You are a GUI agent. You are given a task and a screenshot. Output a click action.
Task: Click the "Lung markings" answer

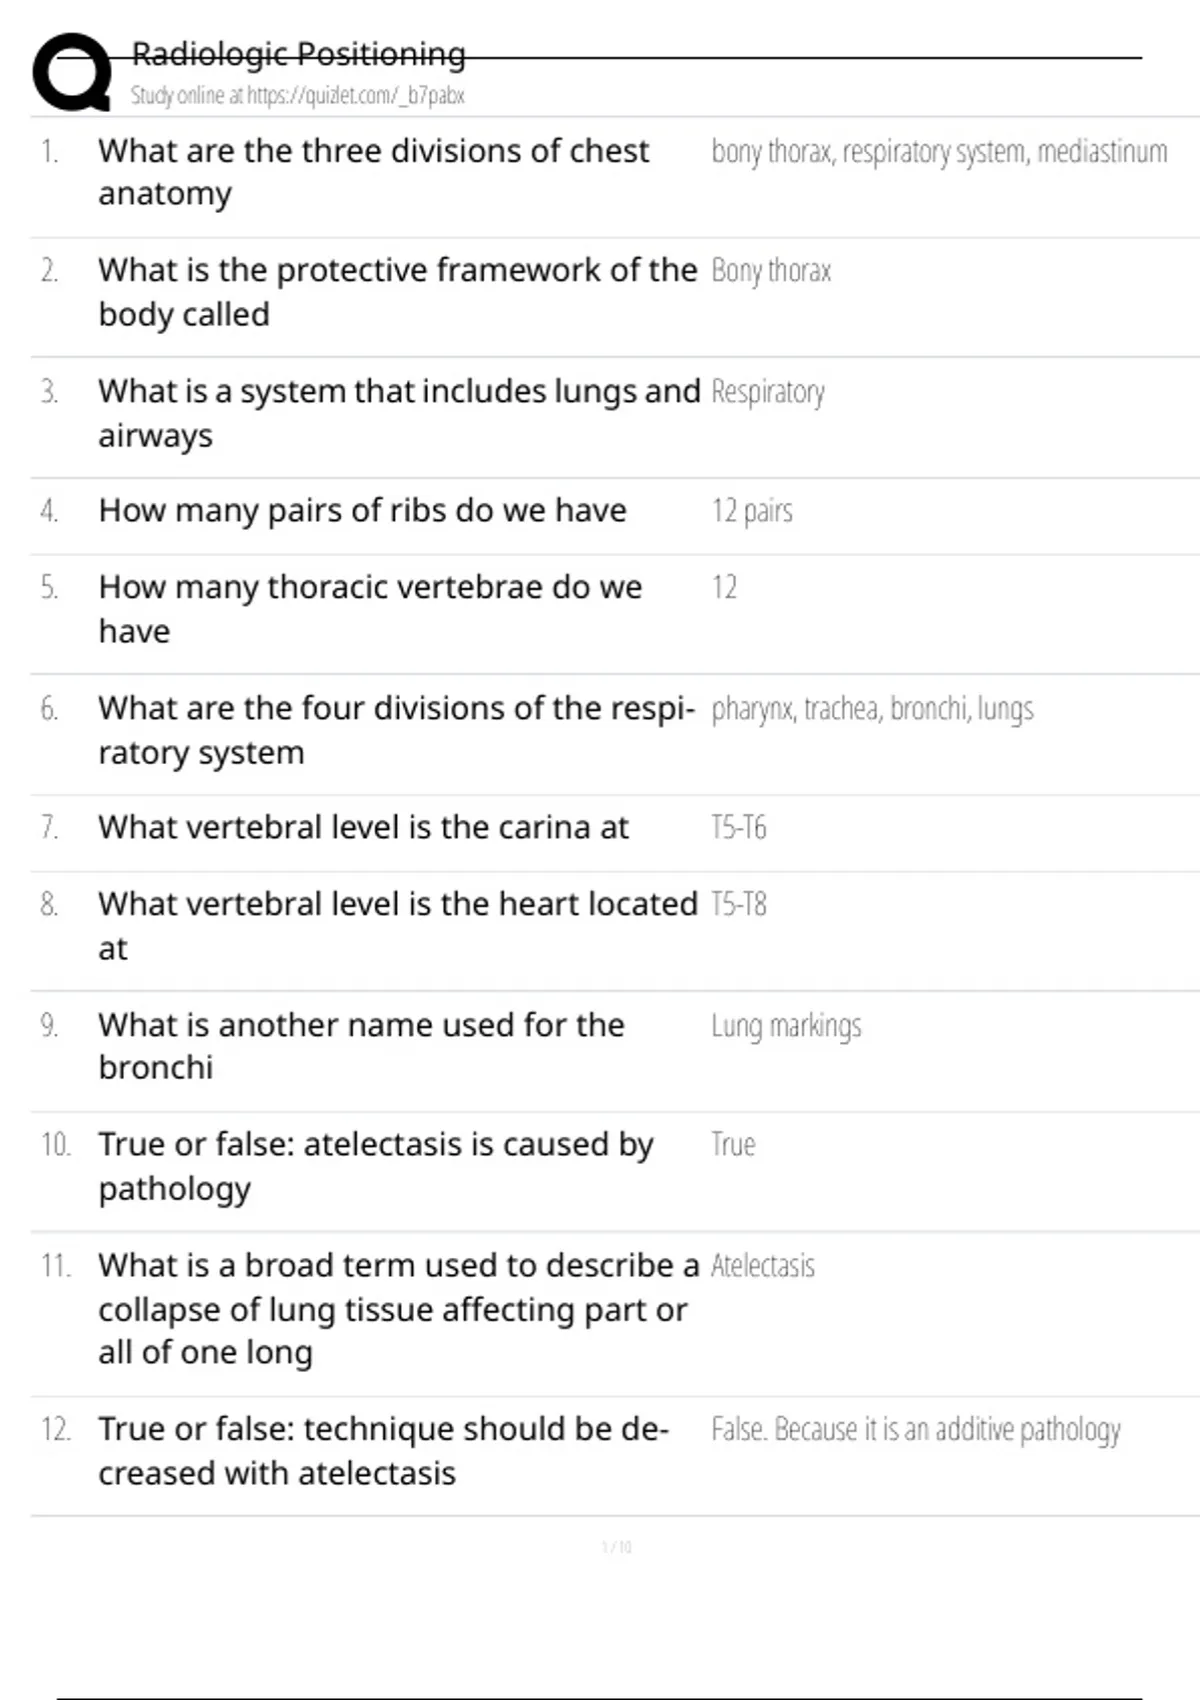pyautogui.click(x=786, y=1026)
